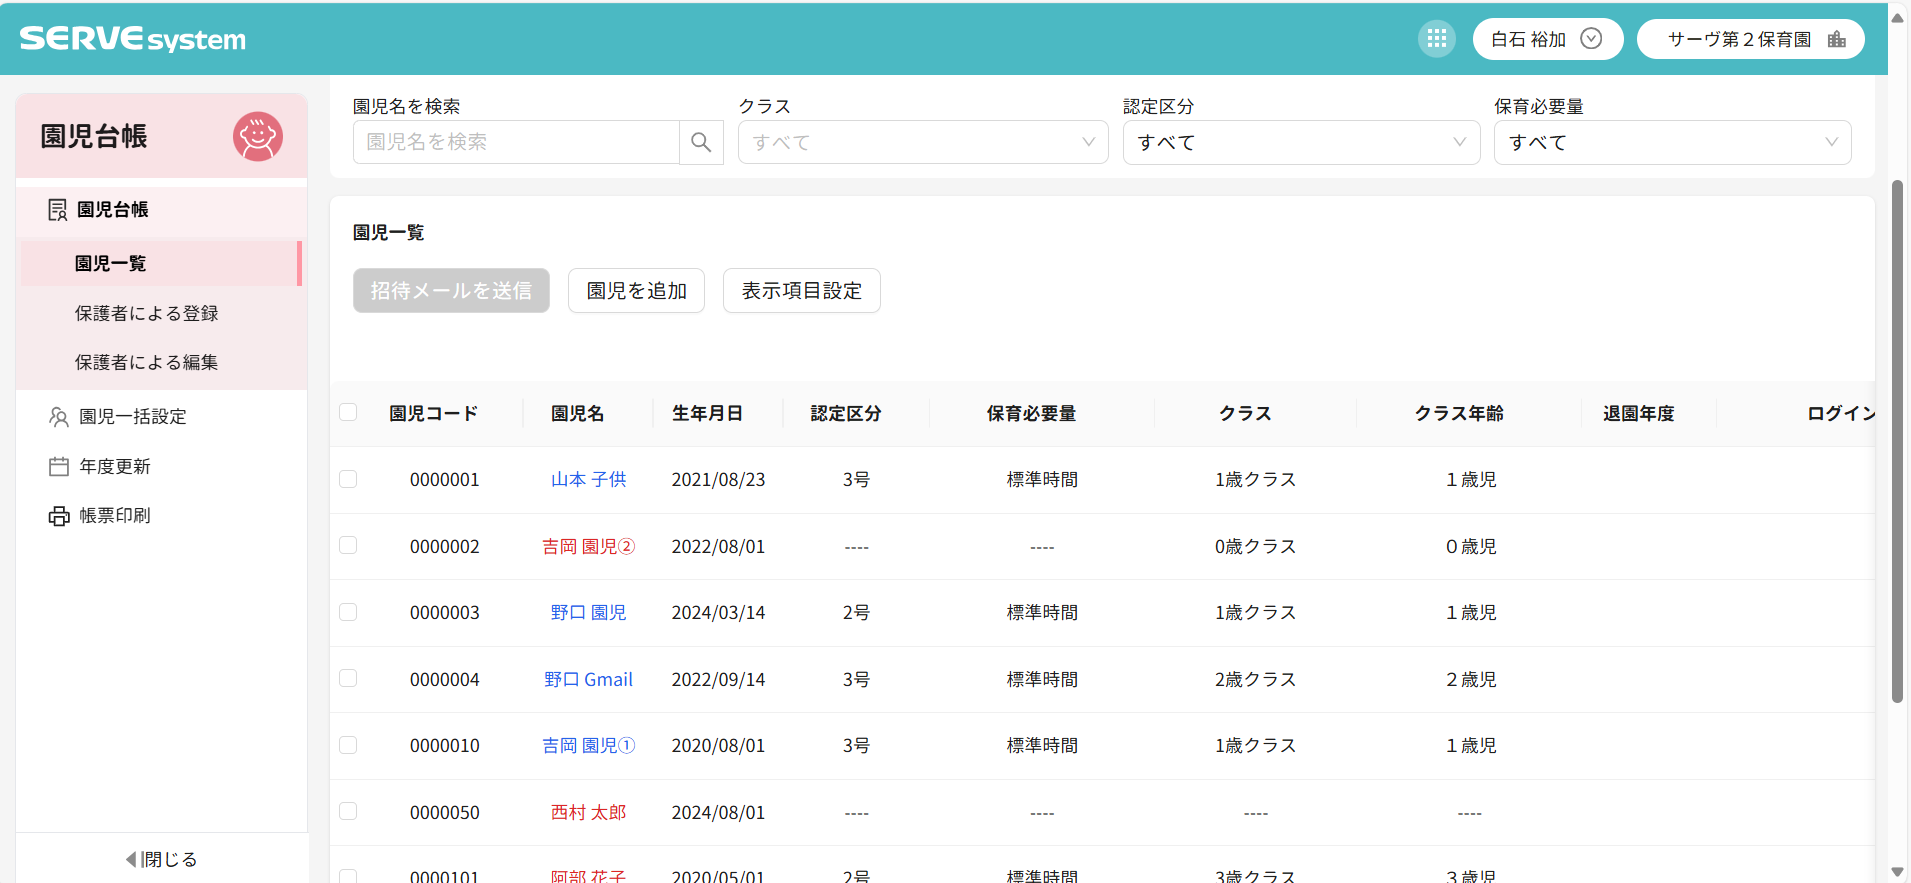Image resolution: width=1911 pixels, height=883 pixels.
Task: Toggle the select-all checkbox in table header
Action: [348, 412]
